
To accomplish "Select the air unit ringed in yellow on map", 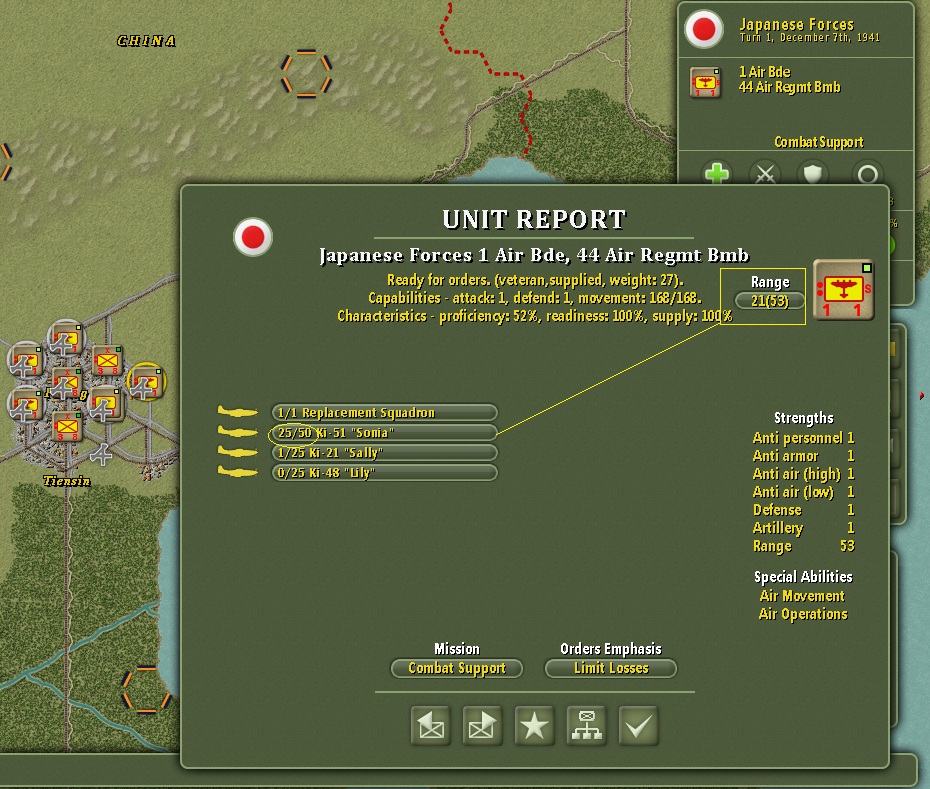I will pyautogui.click(x=146, y=382).
